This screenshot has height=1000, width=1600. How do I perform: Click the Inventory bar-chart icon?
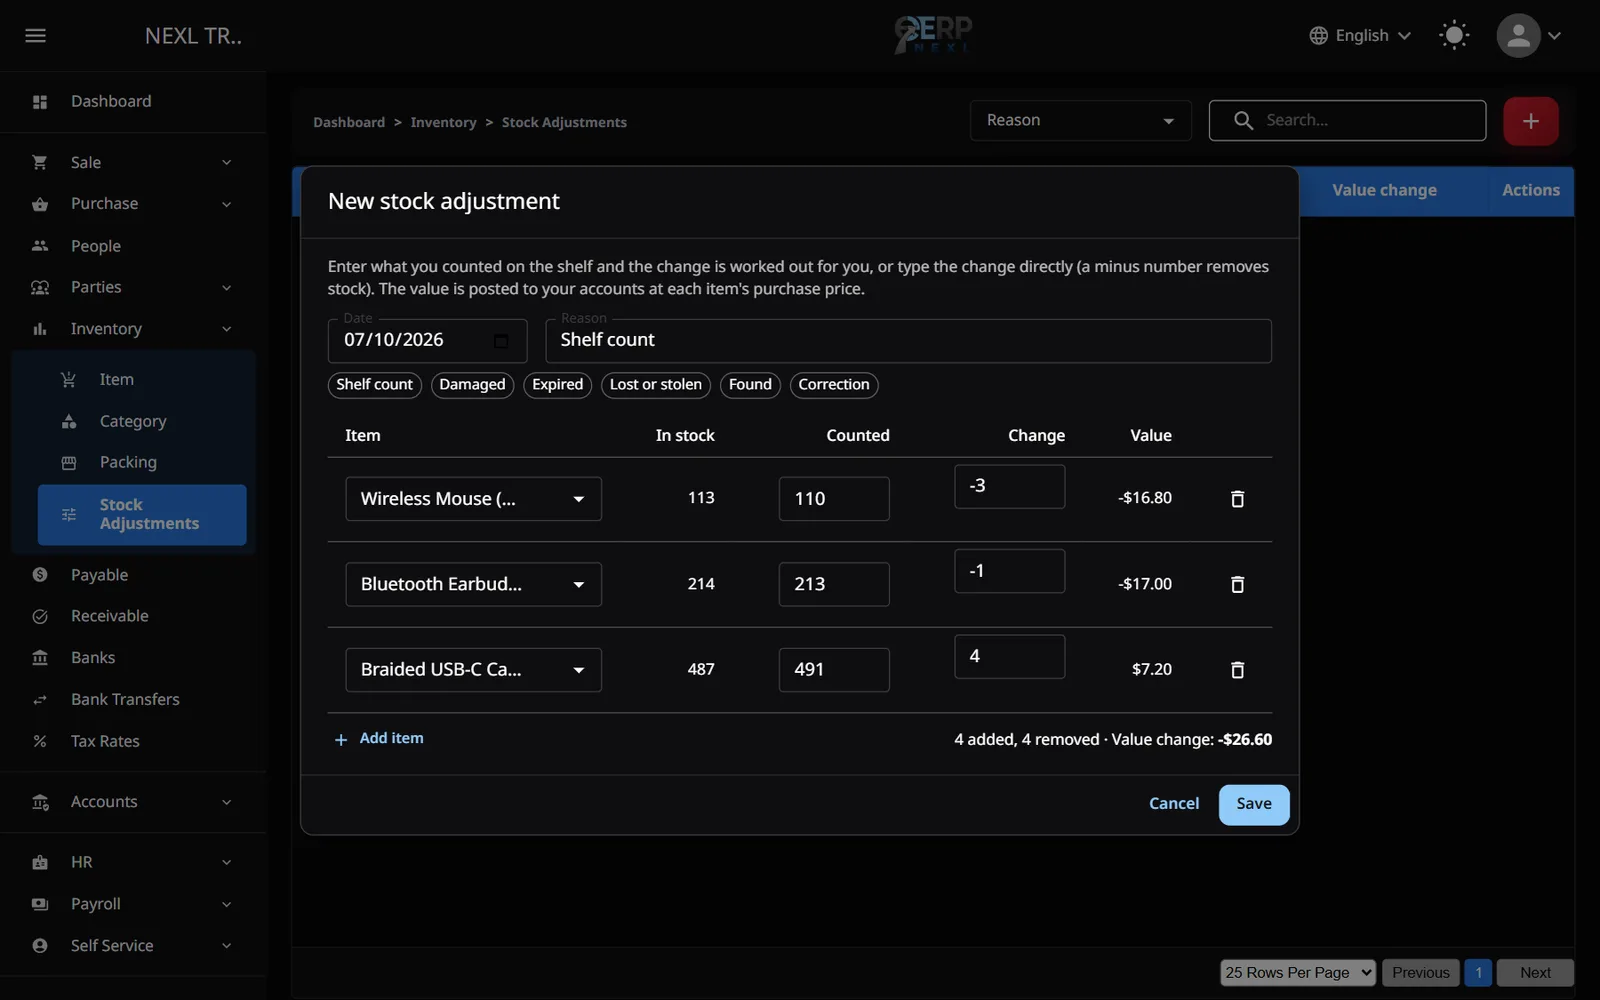coord(40,329)
